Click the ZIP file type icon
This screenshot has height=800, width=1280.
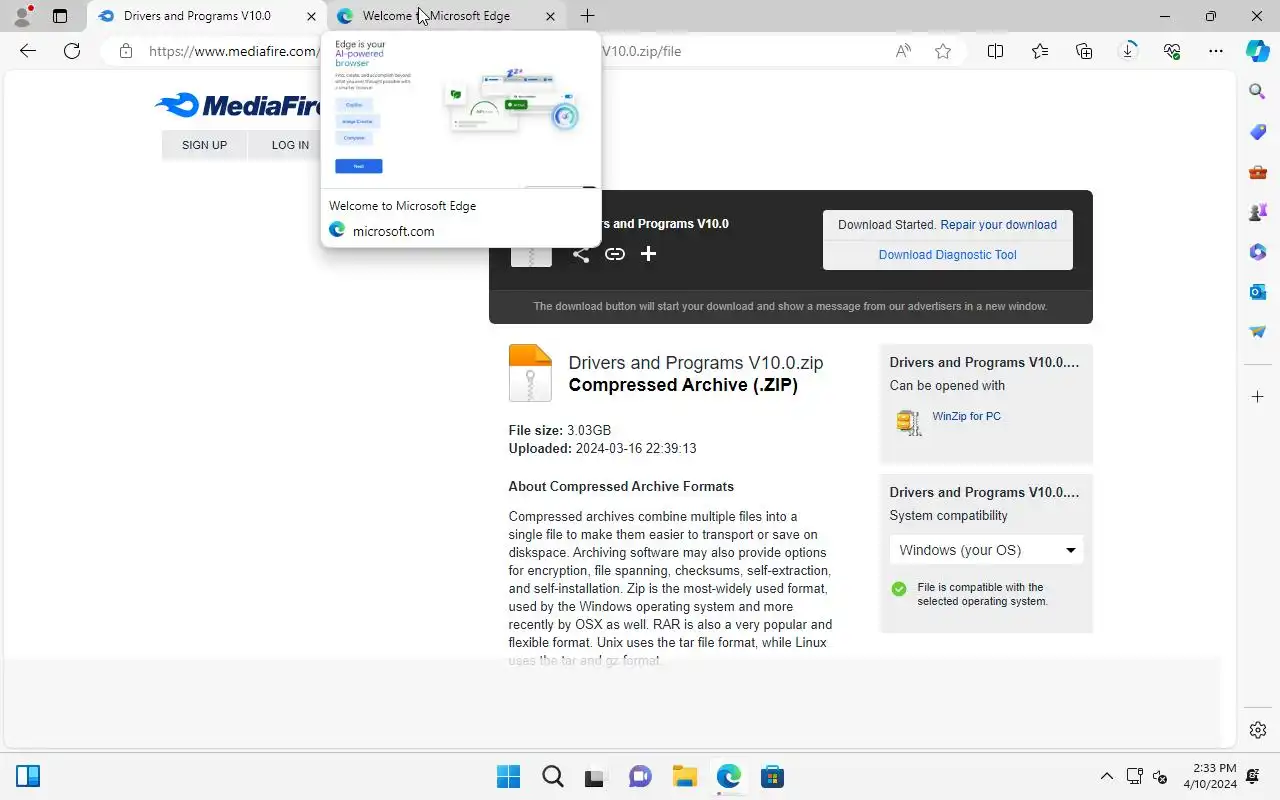[530, 373]
